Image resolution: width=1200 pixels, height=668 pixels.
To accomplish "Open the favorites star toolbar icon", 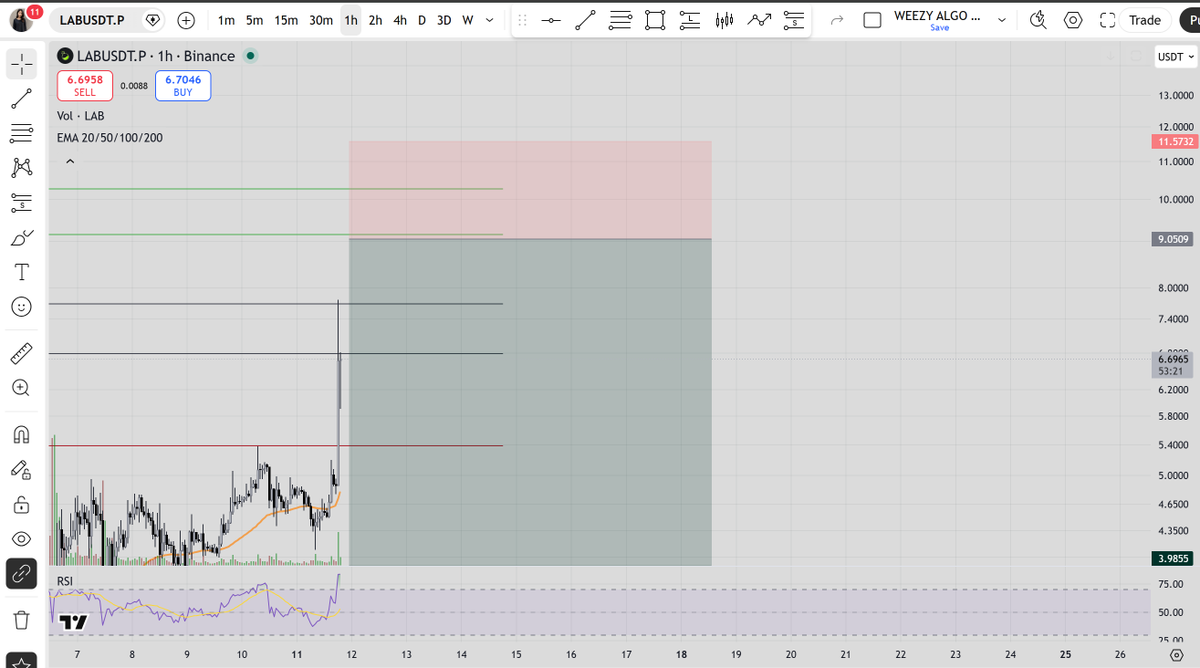I will [22, 660].
